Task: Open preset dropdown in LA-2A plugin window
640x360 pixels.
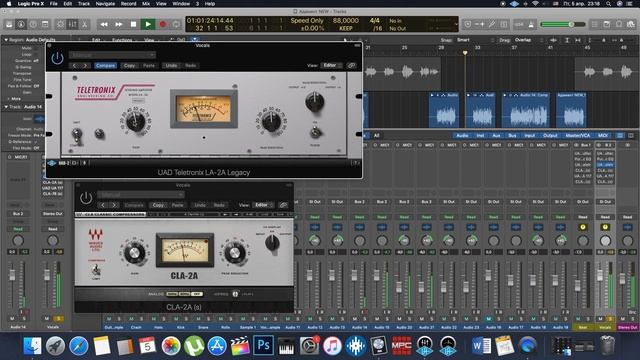Action: (112, 55)
